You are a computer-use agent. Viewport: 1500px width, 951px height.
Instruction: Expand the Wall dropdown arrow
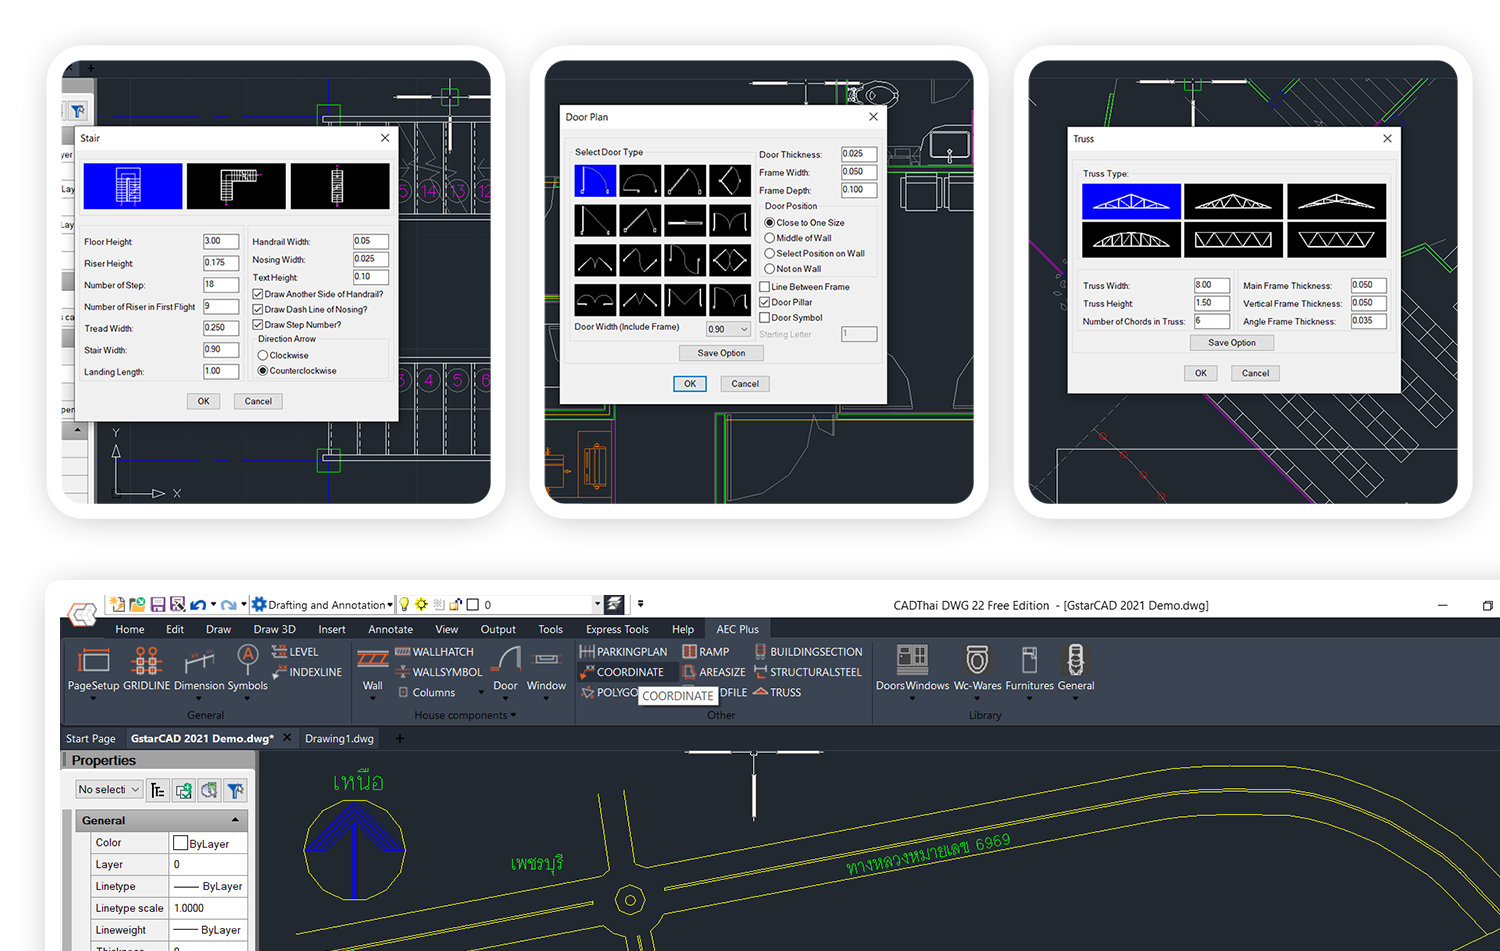click(x=373, y=699)
